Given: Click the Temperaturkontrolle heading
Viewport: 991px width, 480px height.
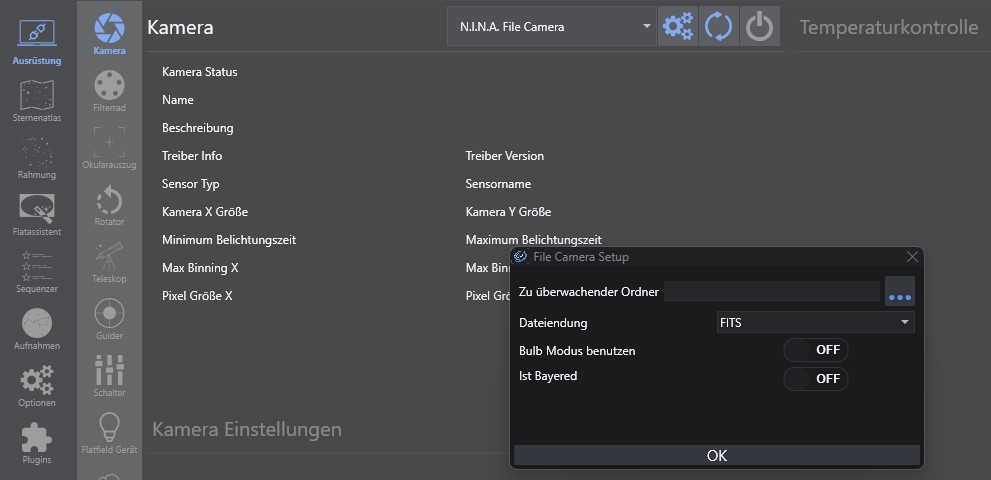Looking at the screenshot, I should coord(889,27).
